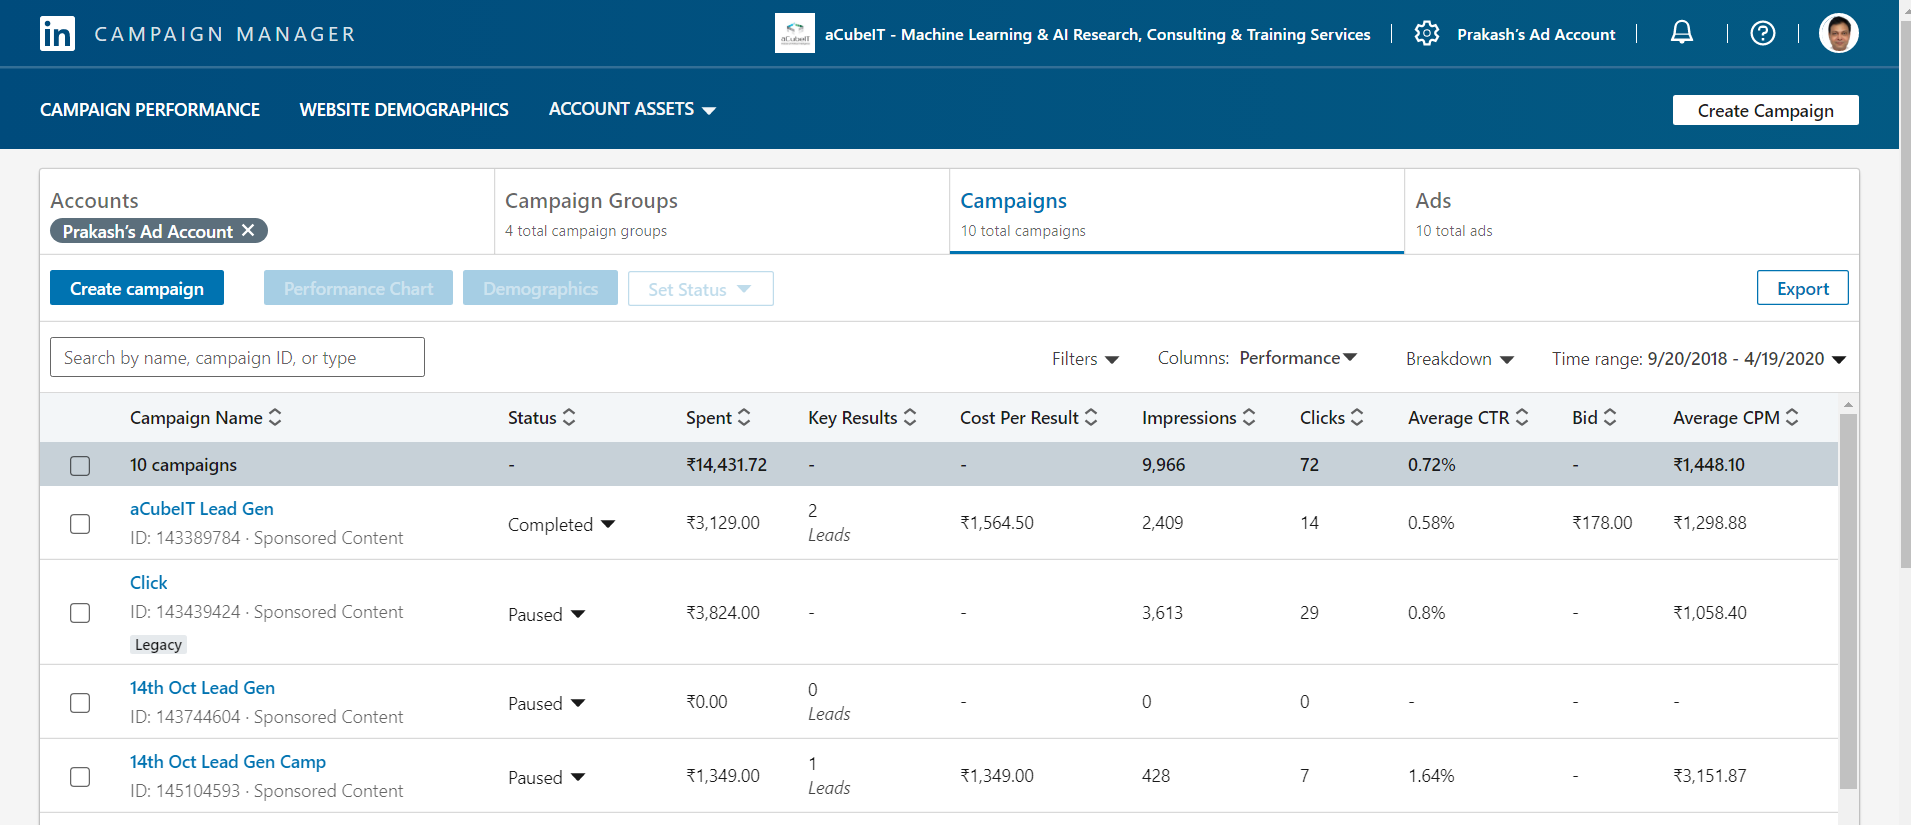Select all 10 campaigns checkbox

pyautogui.click(x=80, y=466)
